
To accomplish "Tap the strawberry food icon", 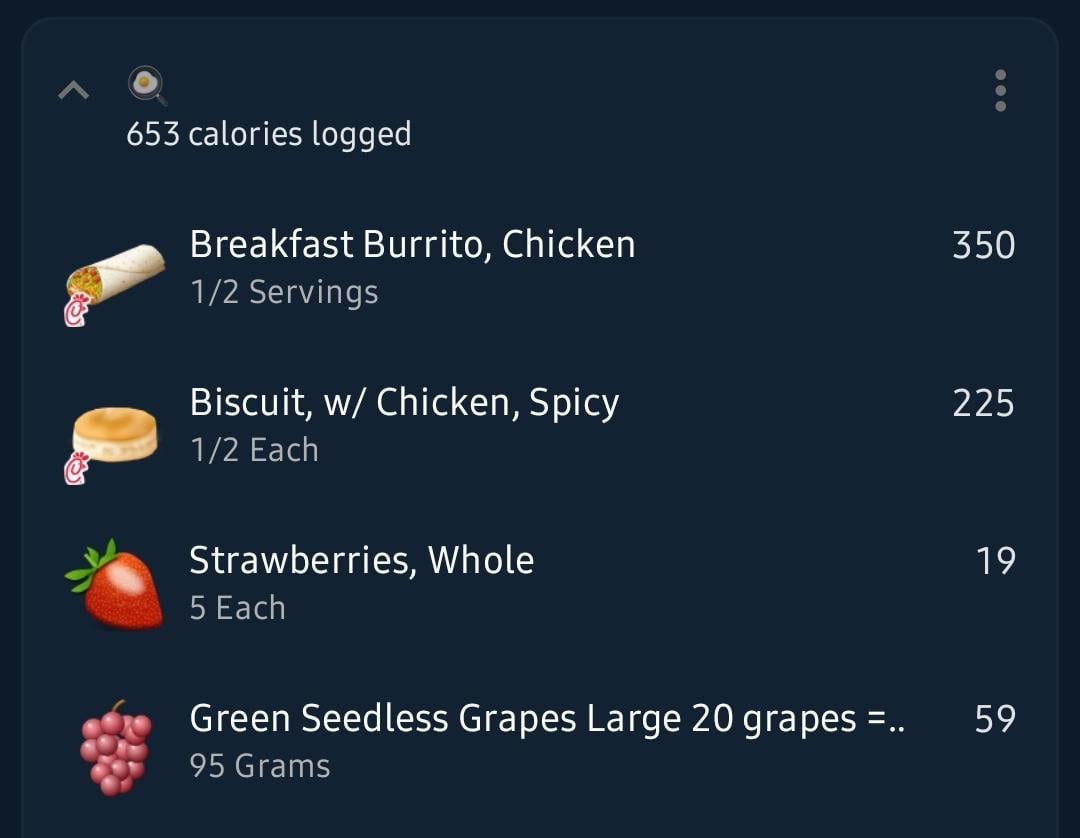I will [114, 585].
